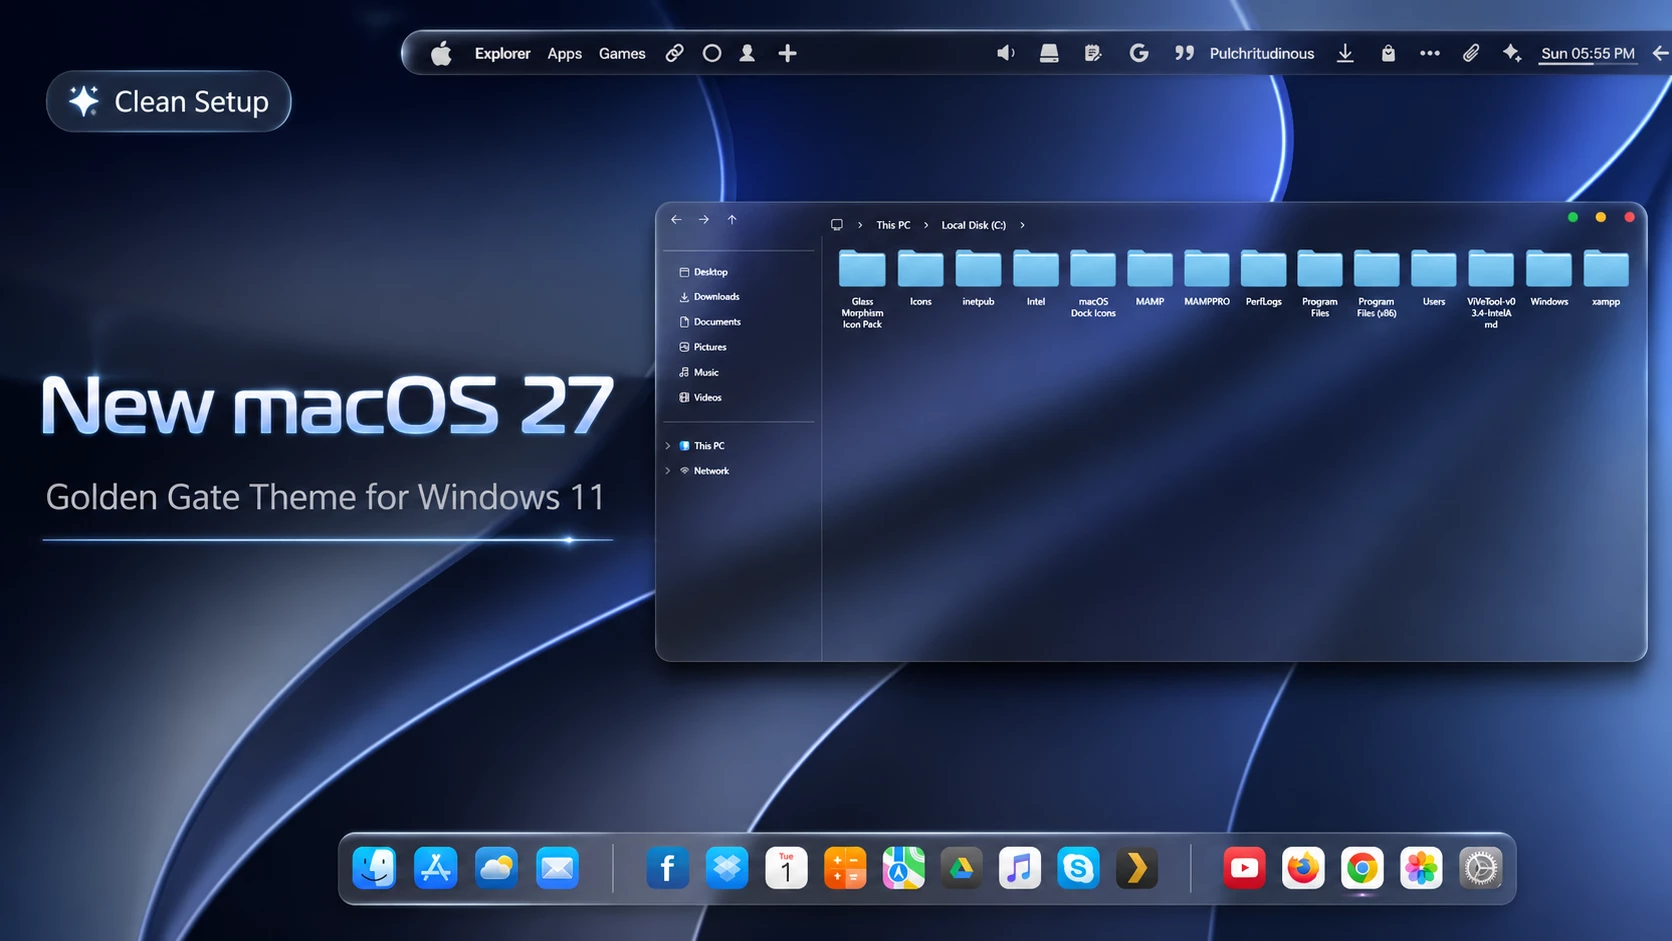Click the Sun 05:55 PM clock
The image size is (1672, 941).
pos(1588,54)
